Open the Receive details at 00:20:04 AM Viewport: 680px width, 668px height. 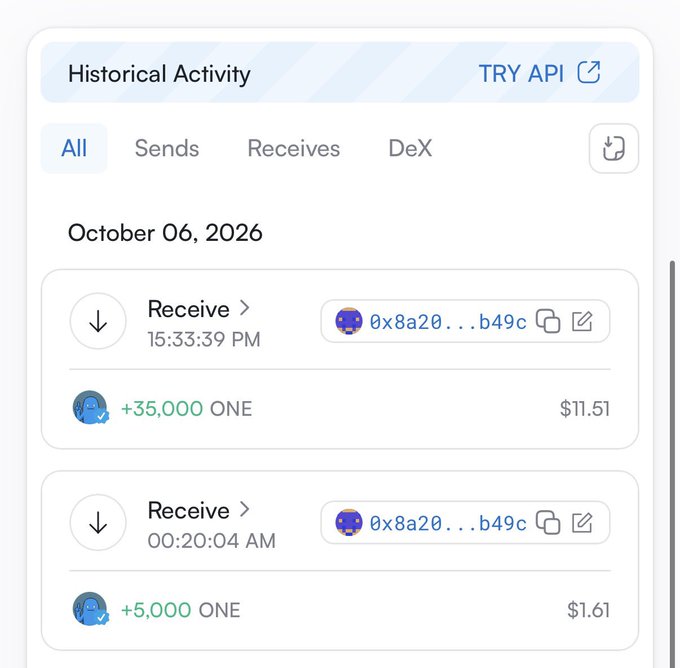(199, 510)
